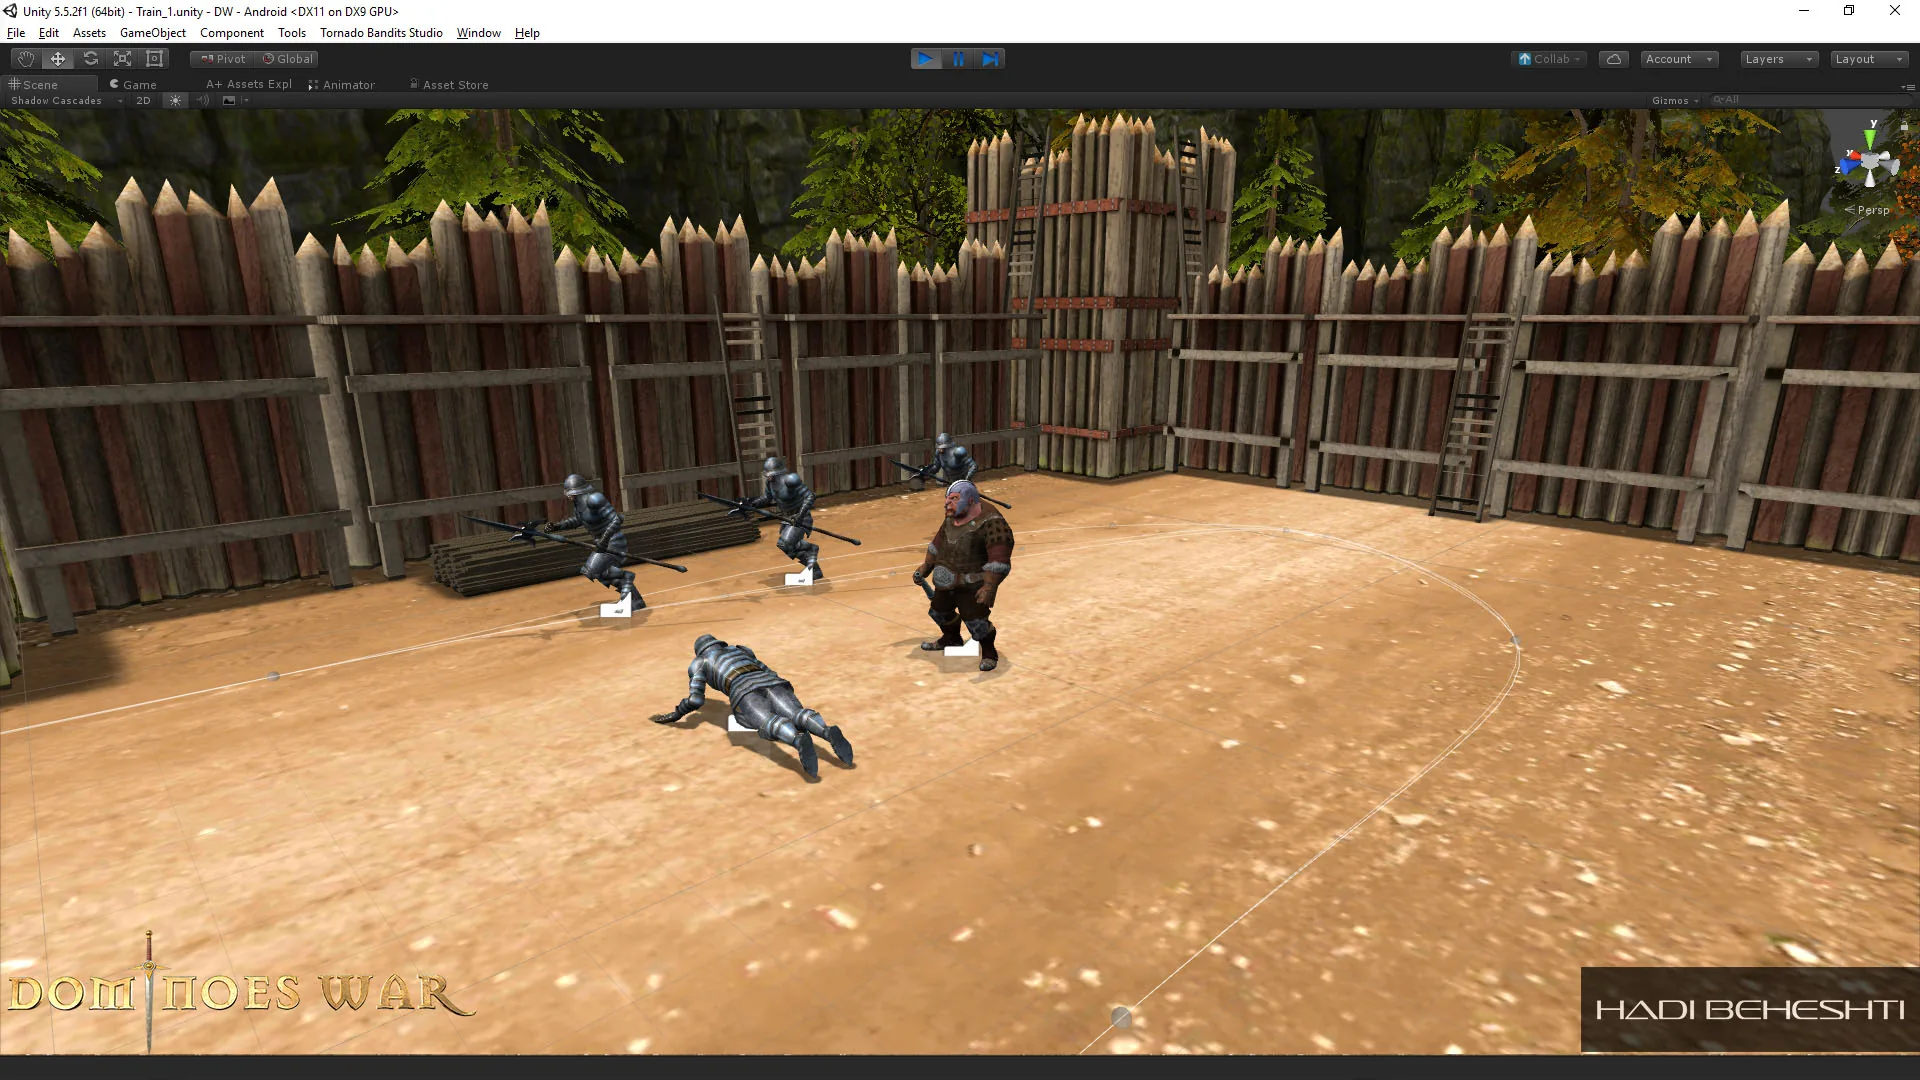
Task: Switch to the Asset Store tab
Action: click(449, 85)
